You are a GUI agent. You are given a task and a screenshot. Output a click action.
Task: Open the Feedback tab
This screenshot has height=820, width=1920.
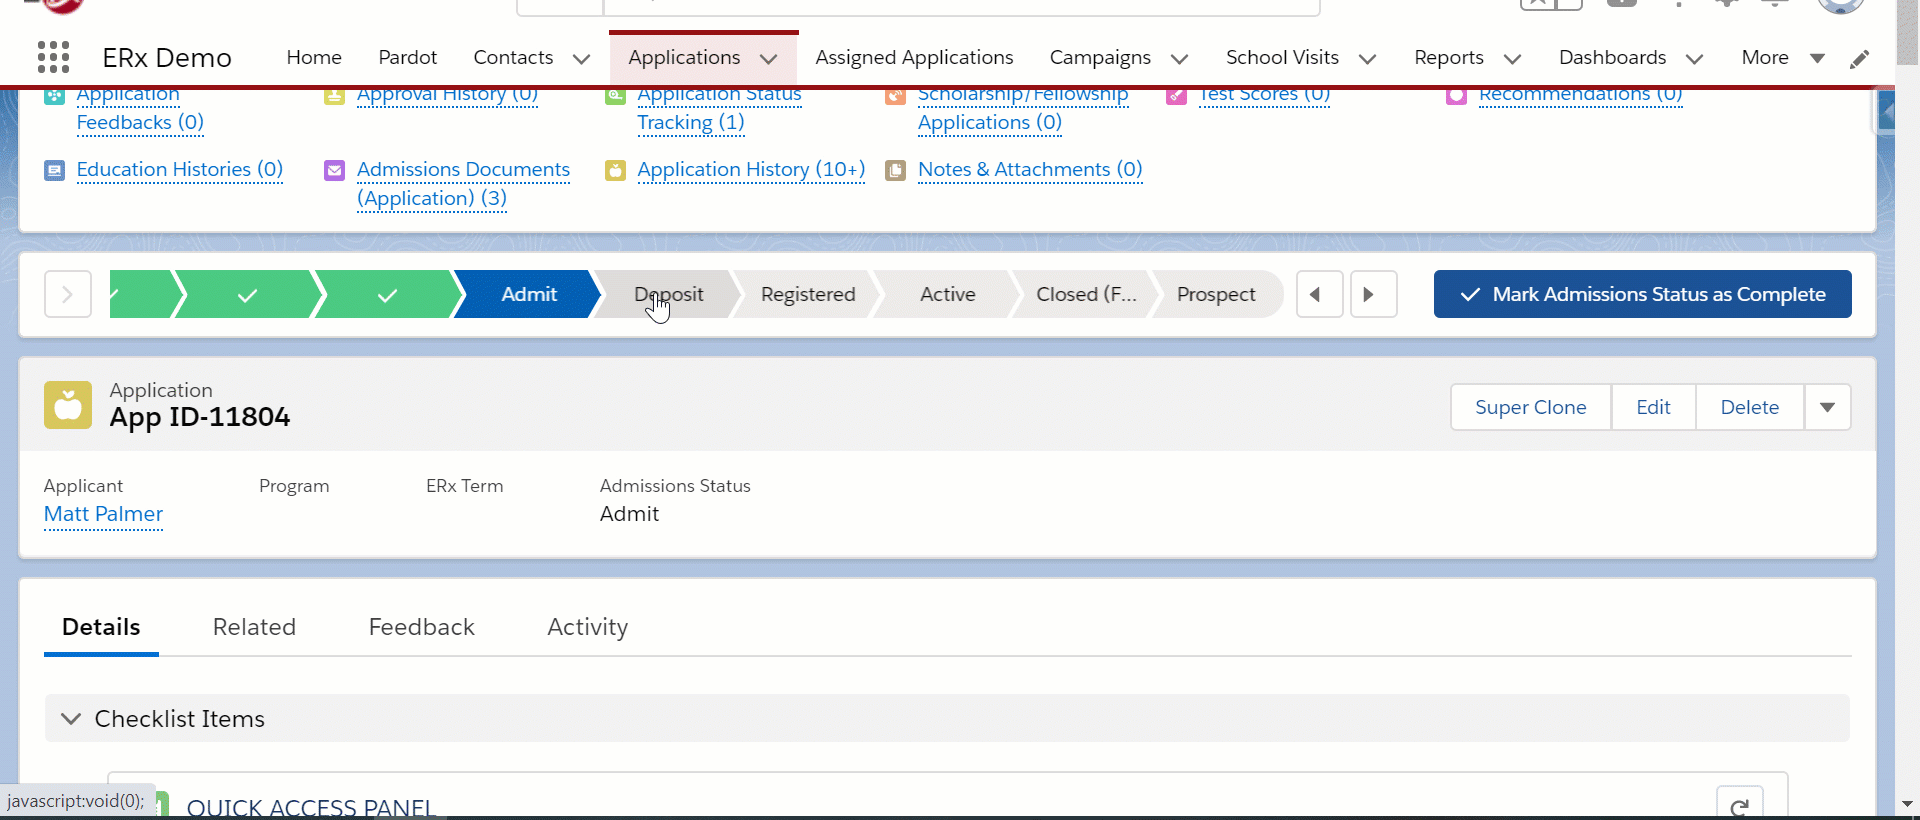click(x=421, y=627)
